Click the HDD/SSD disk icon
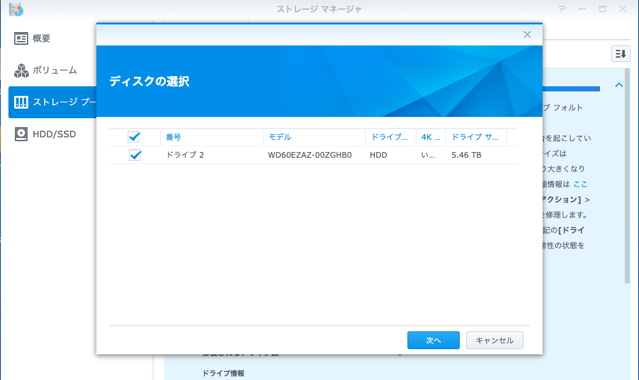This screenshot has width=639, height=380. [x=21, y=134]
